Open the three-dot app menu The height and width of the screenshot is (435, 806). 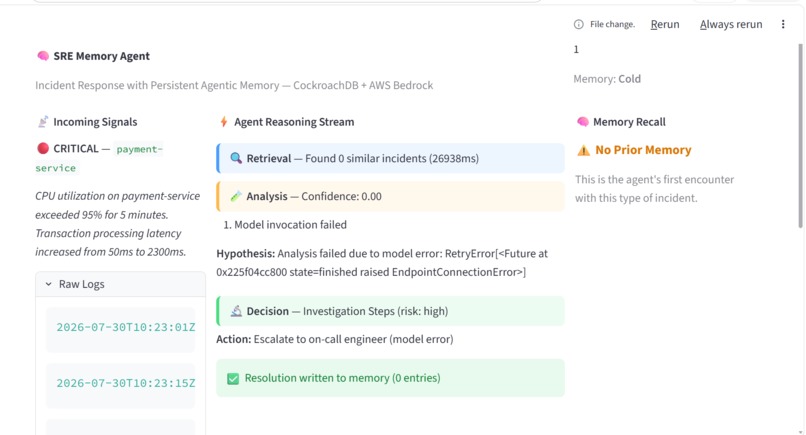(783, 24)
